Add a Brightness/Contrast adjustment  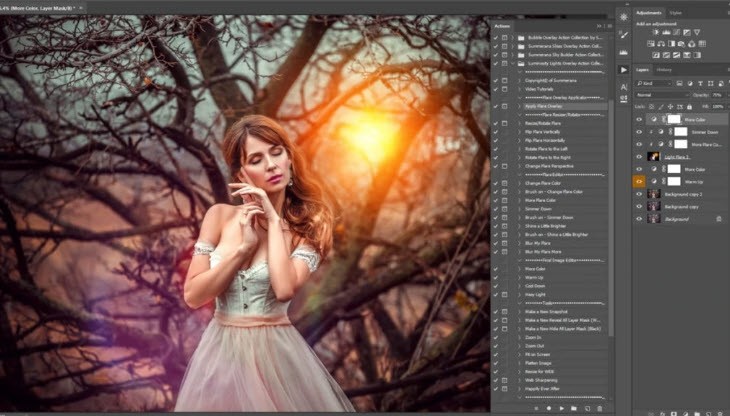[x=656, y=33]
